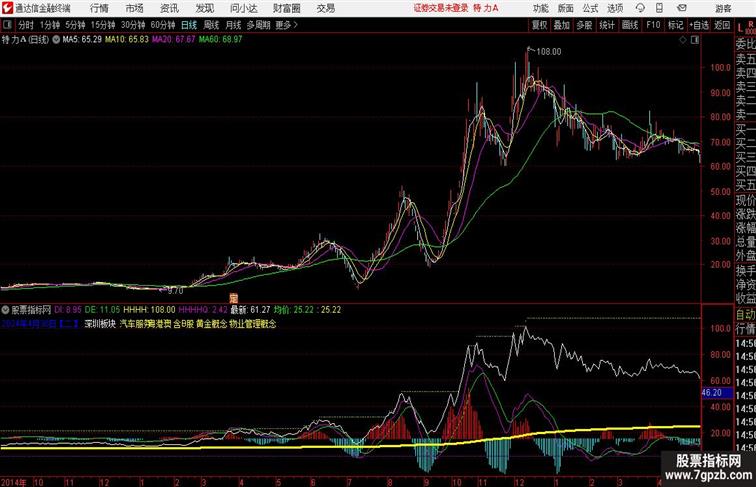Select the 15分钟 period
Viewport: 756px width, 487px height.
coord(103,25)
